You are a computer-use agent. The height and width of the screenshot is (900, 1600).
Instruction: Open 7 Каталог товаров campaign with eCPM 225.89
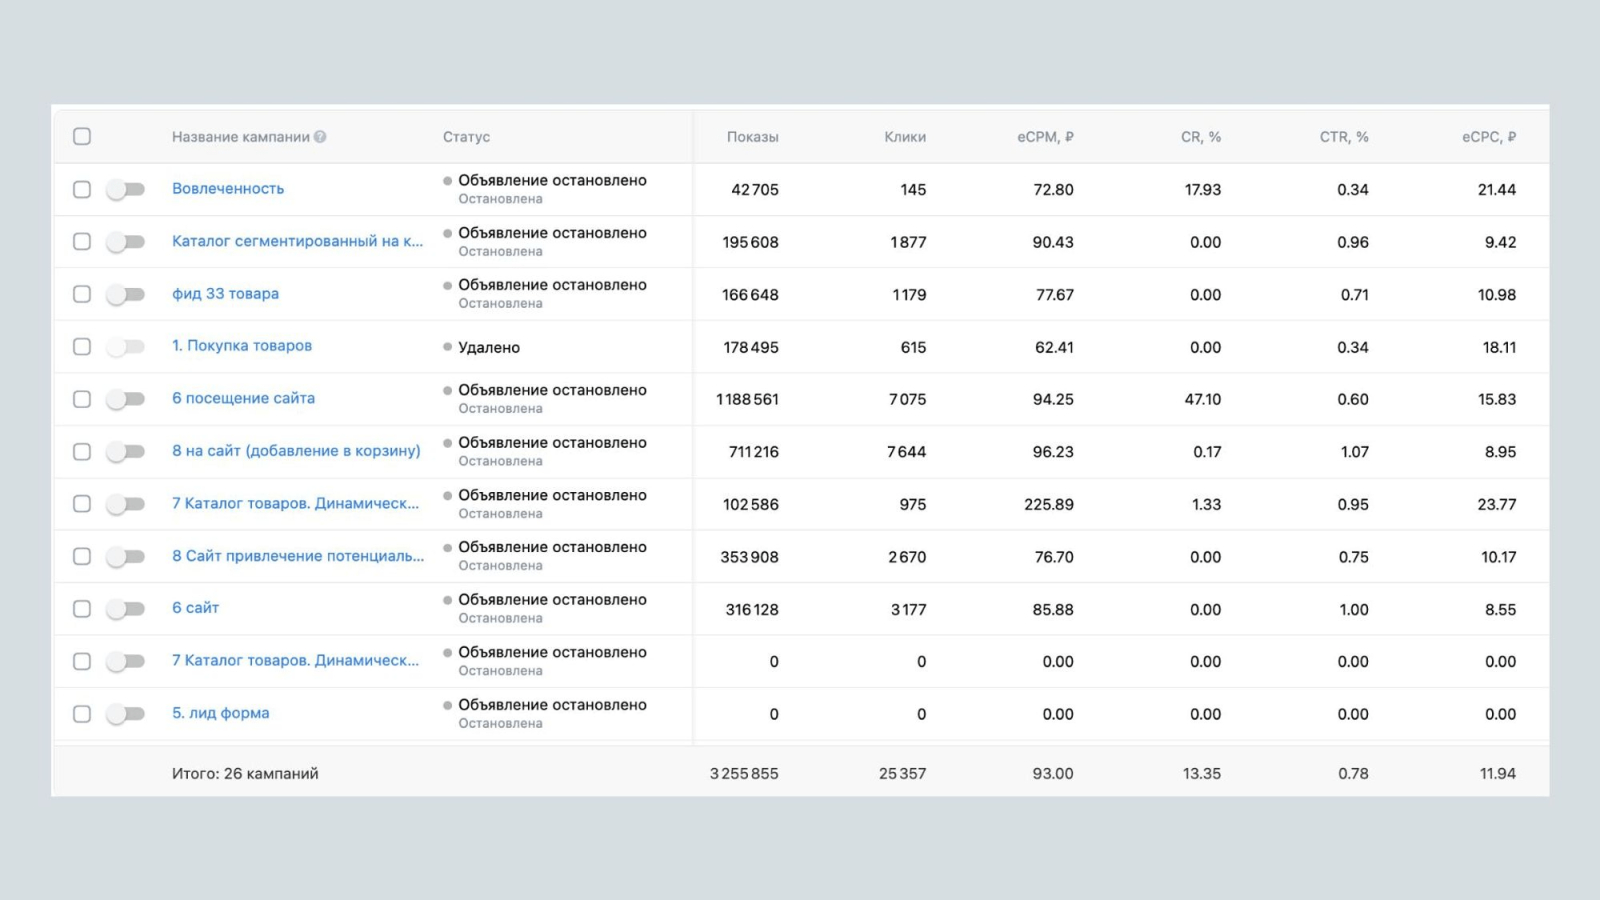click(295, 503)
